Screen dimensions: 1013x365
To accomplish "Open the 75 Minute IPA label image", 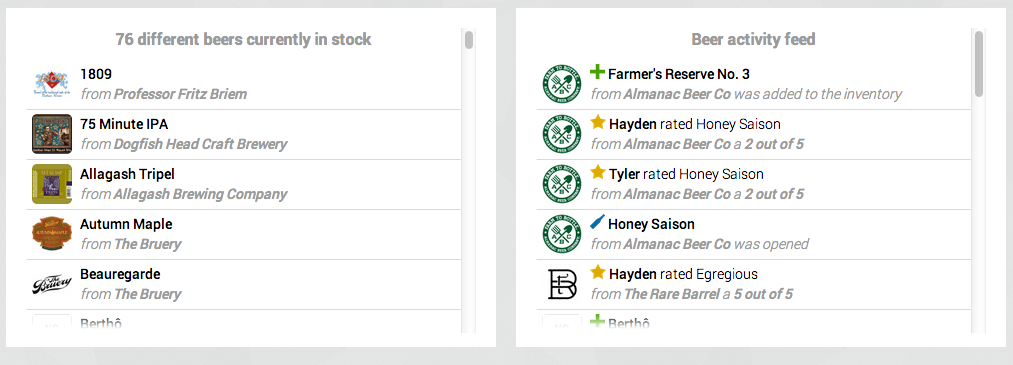I will 51,134.
